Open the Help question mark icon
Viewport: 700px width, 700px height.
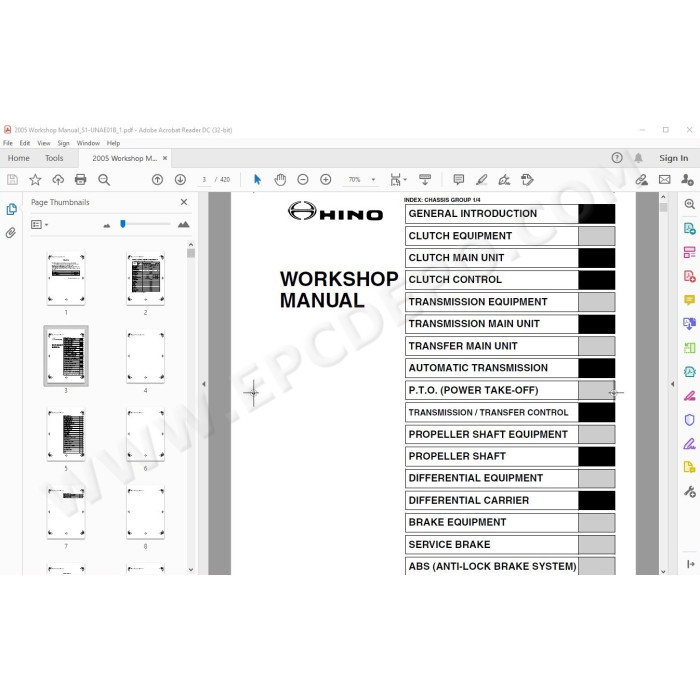(617, 158)
